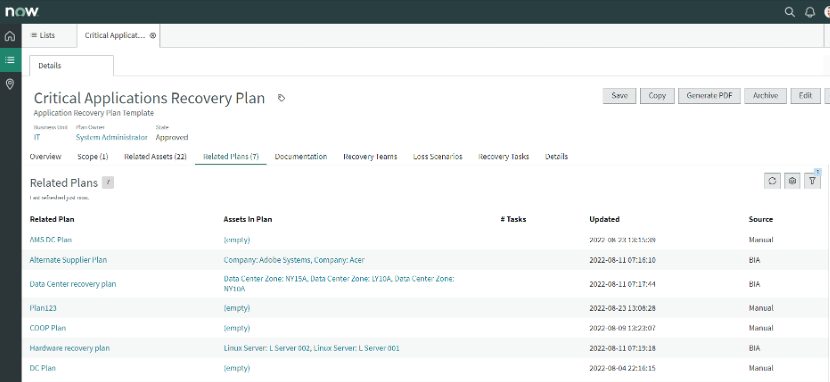The width and height of the screenshot is (830, 382).
Task: Open the Plan123 link
Action: point(43,308)
